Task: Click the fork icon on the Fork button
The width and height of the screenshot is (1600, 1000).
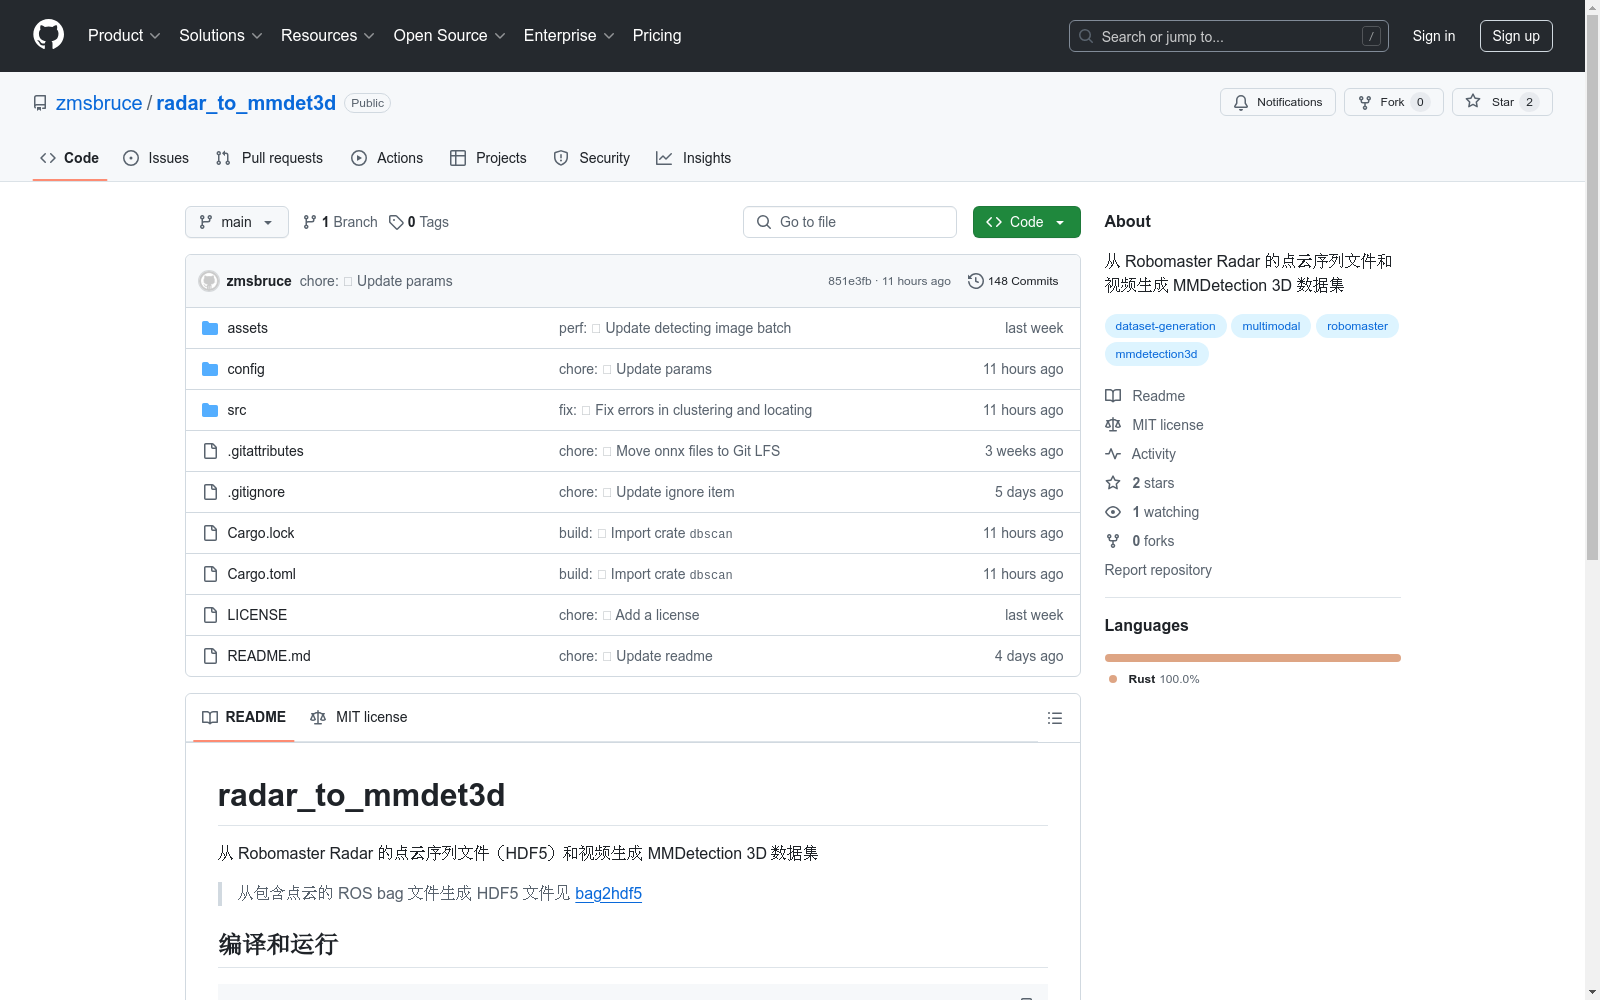Action: (x=1365, y=102)
